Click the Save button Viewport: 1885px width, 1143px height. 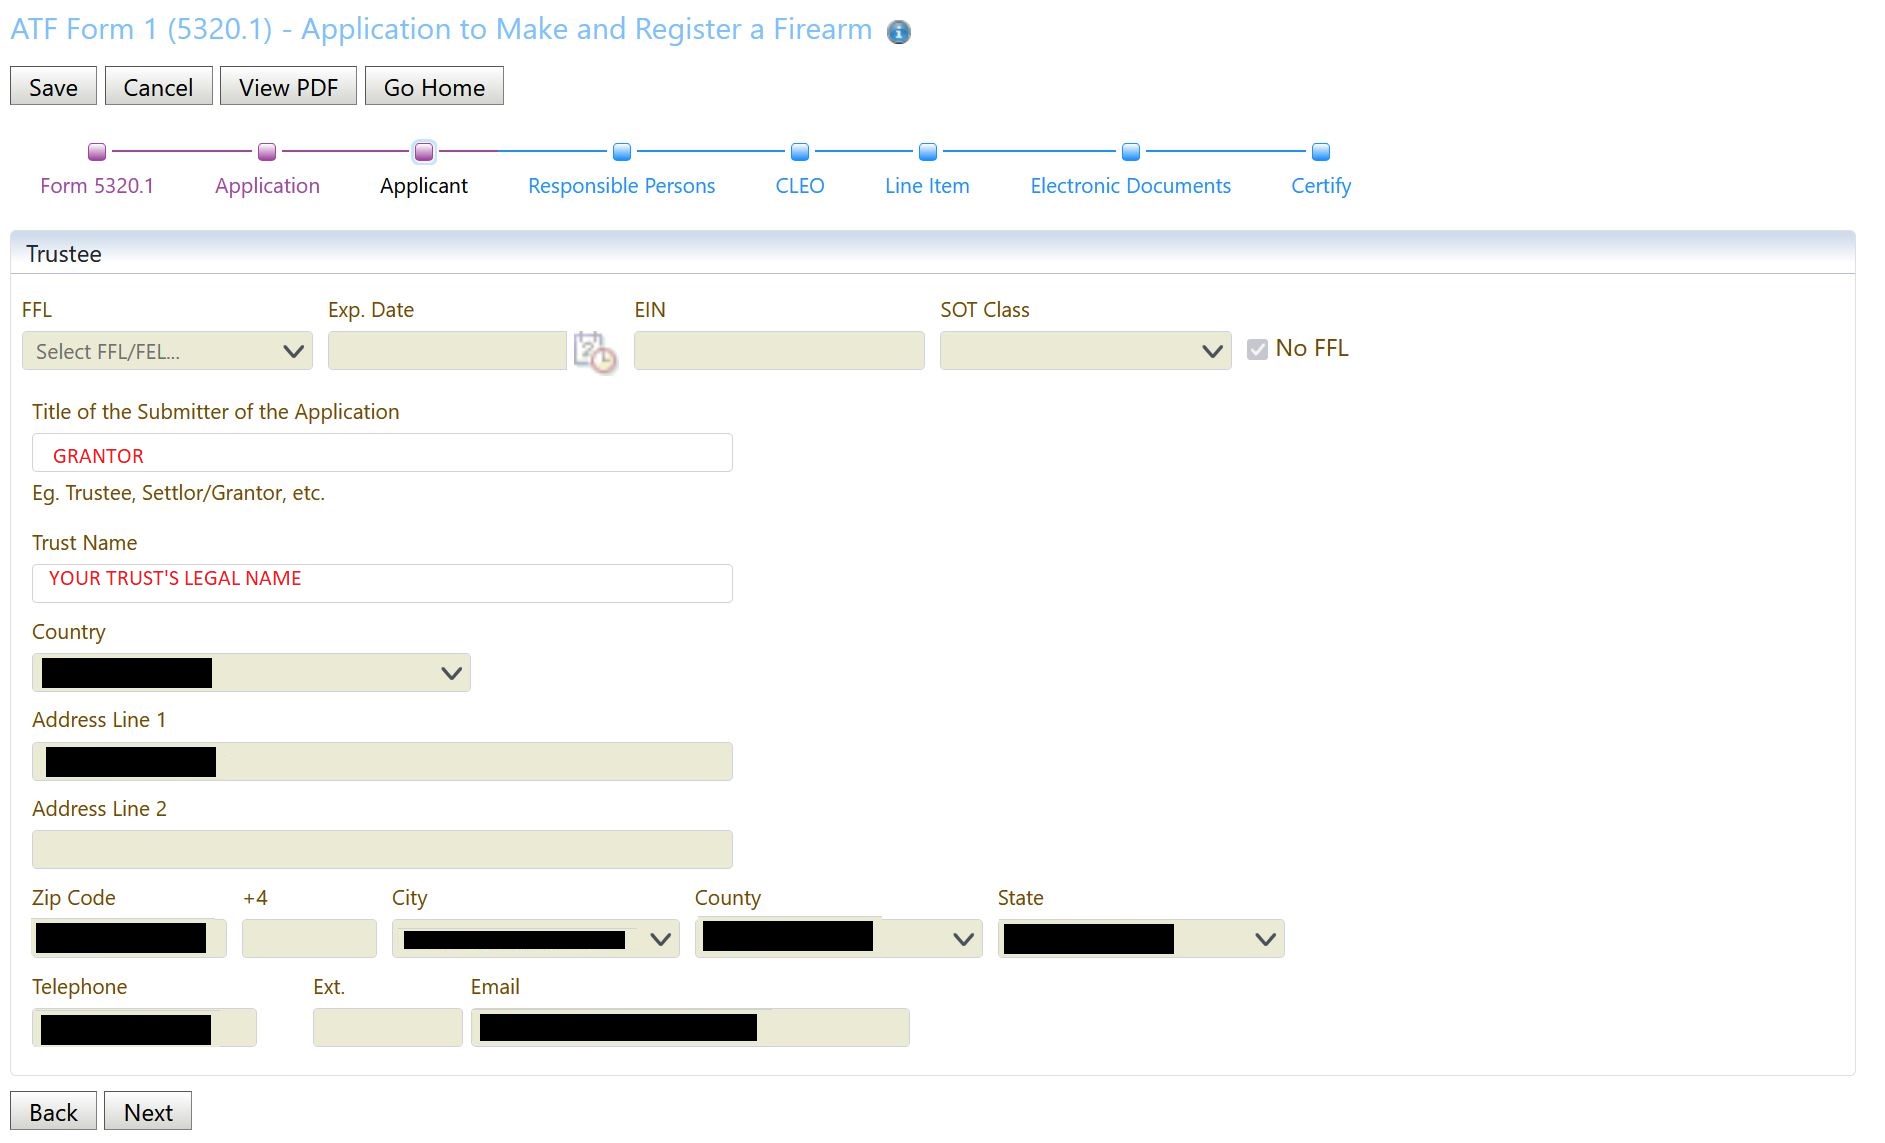click(53, 87)
